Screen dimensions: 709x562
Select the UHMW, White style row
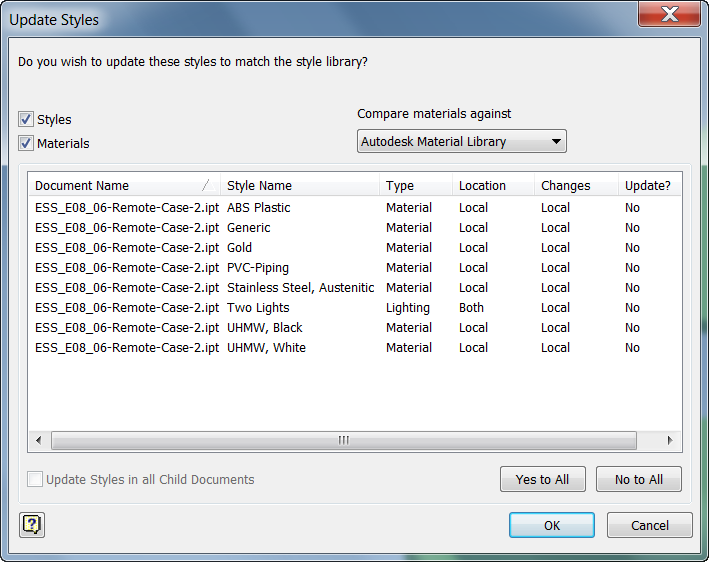click(355, 347)
